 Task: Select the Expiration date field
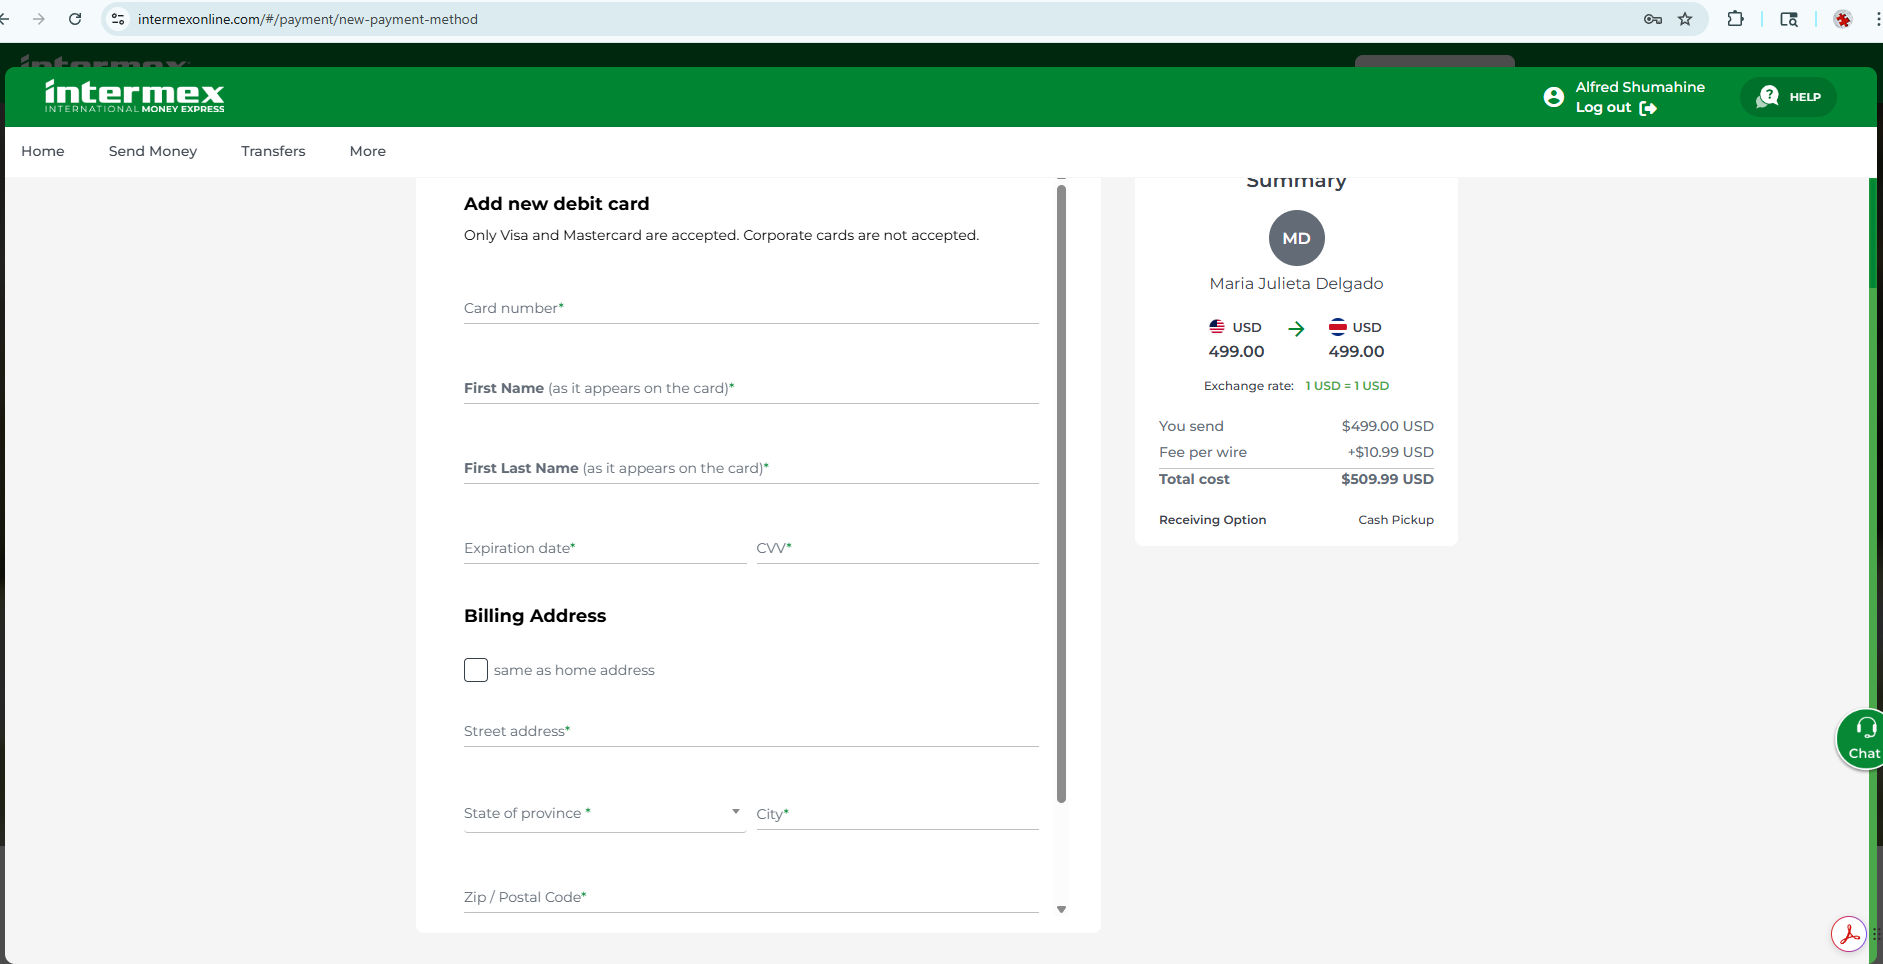pyautogui.click(x=604, y=549)
